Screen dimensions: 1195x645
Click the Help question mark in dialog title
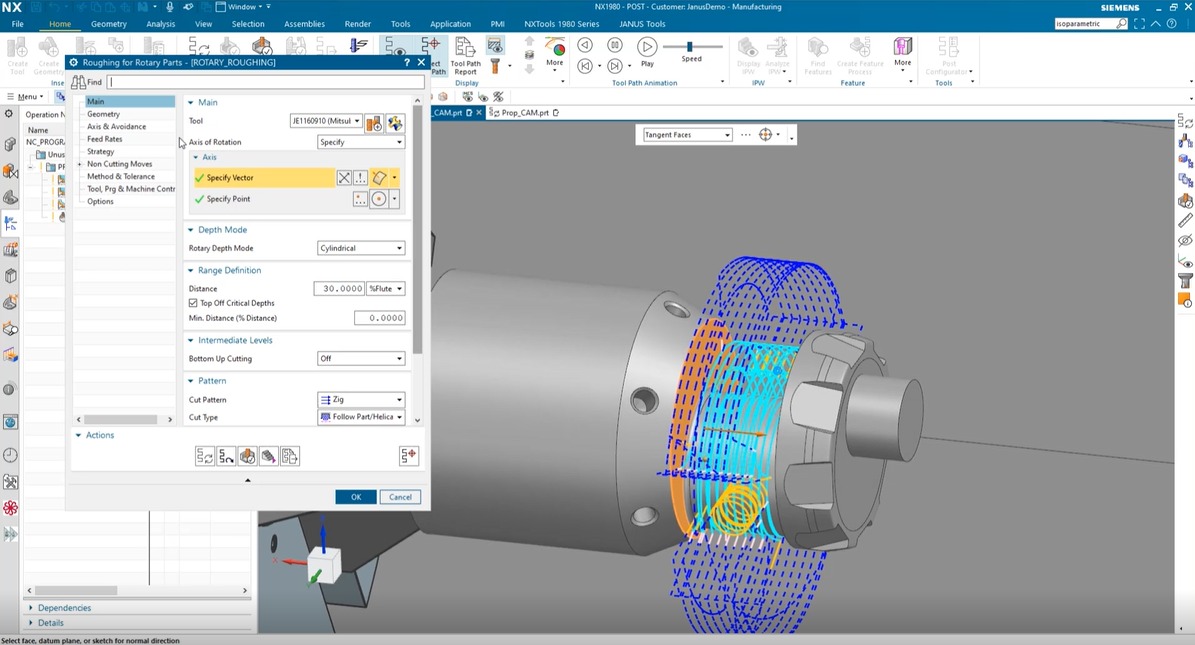coord(407,63)
